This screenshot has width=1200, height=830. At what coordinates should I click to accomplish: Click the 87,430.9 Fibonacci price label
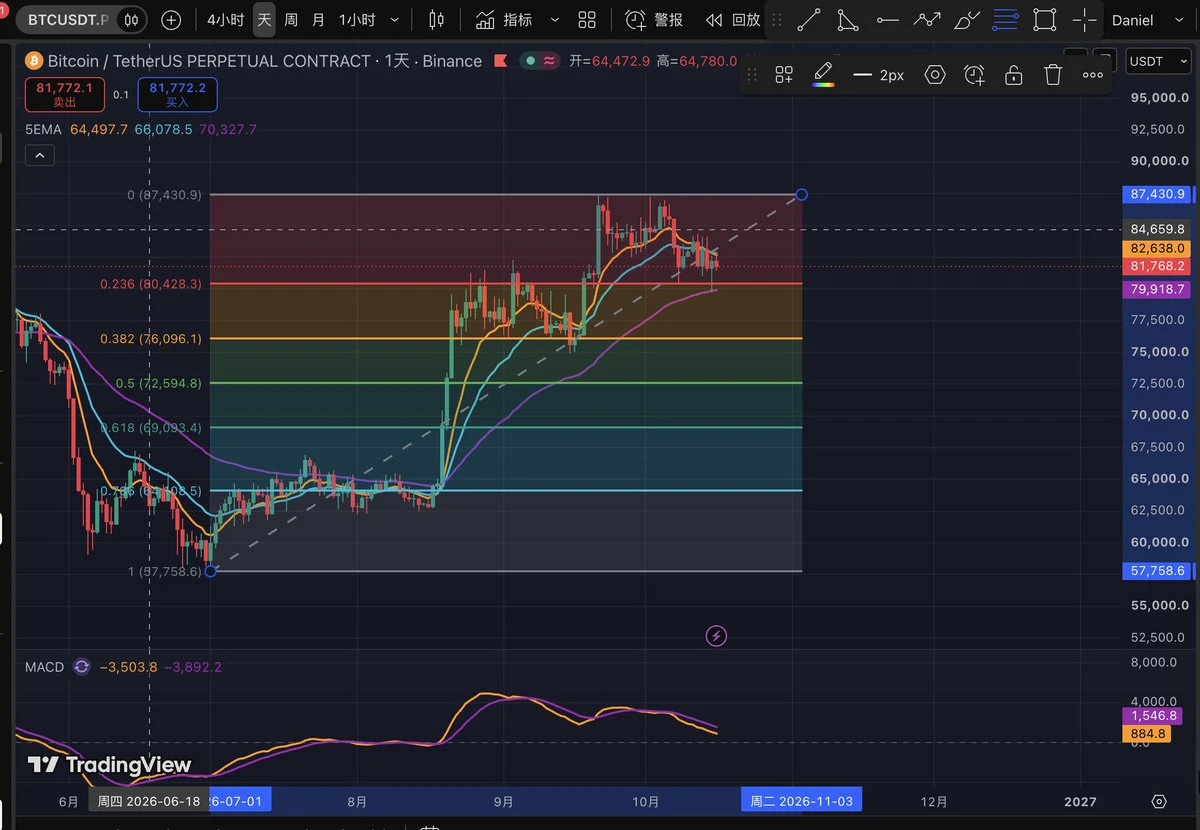1158,194
